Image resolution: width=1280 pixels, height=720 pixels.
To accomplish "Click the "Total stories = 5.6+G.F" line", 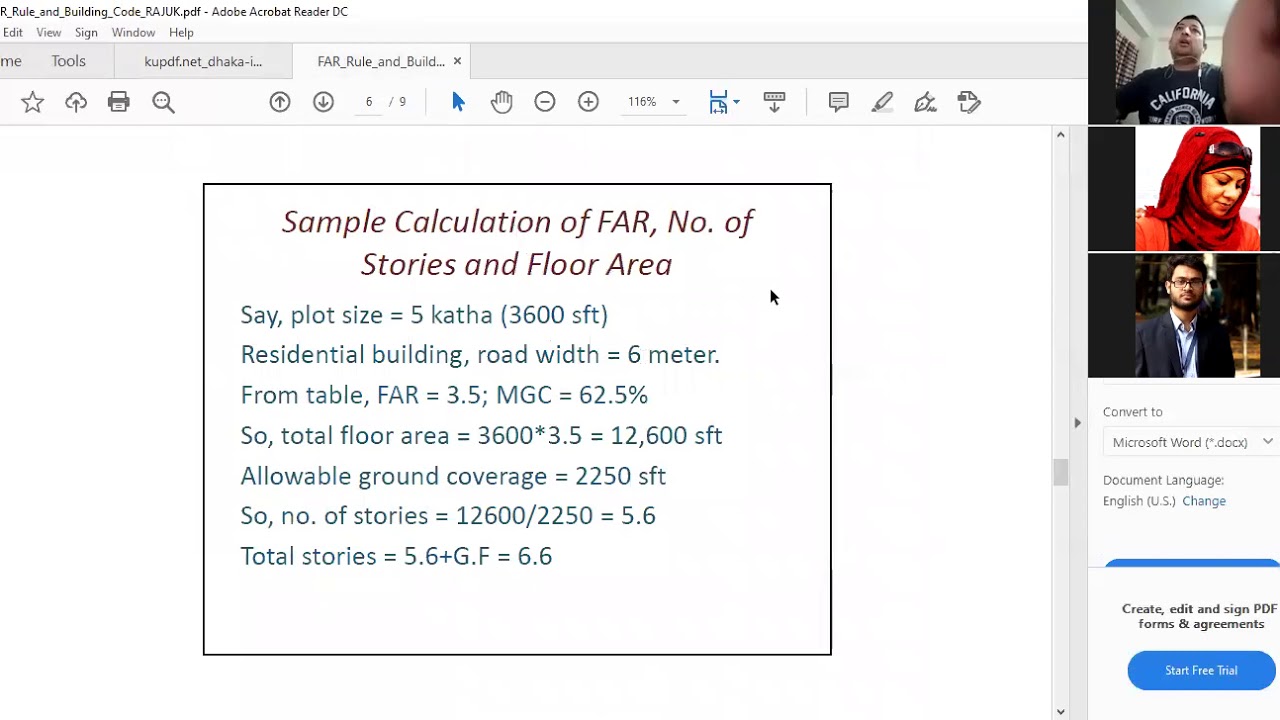I will (396, 556).
